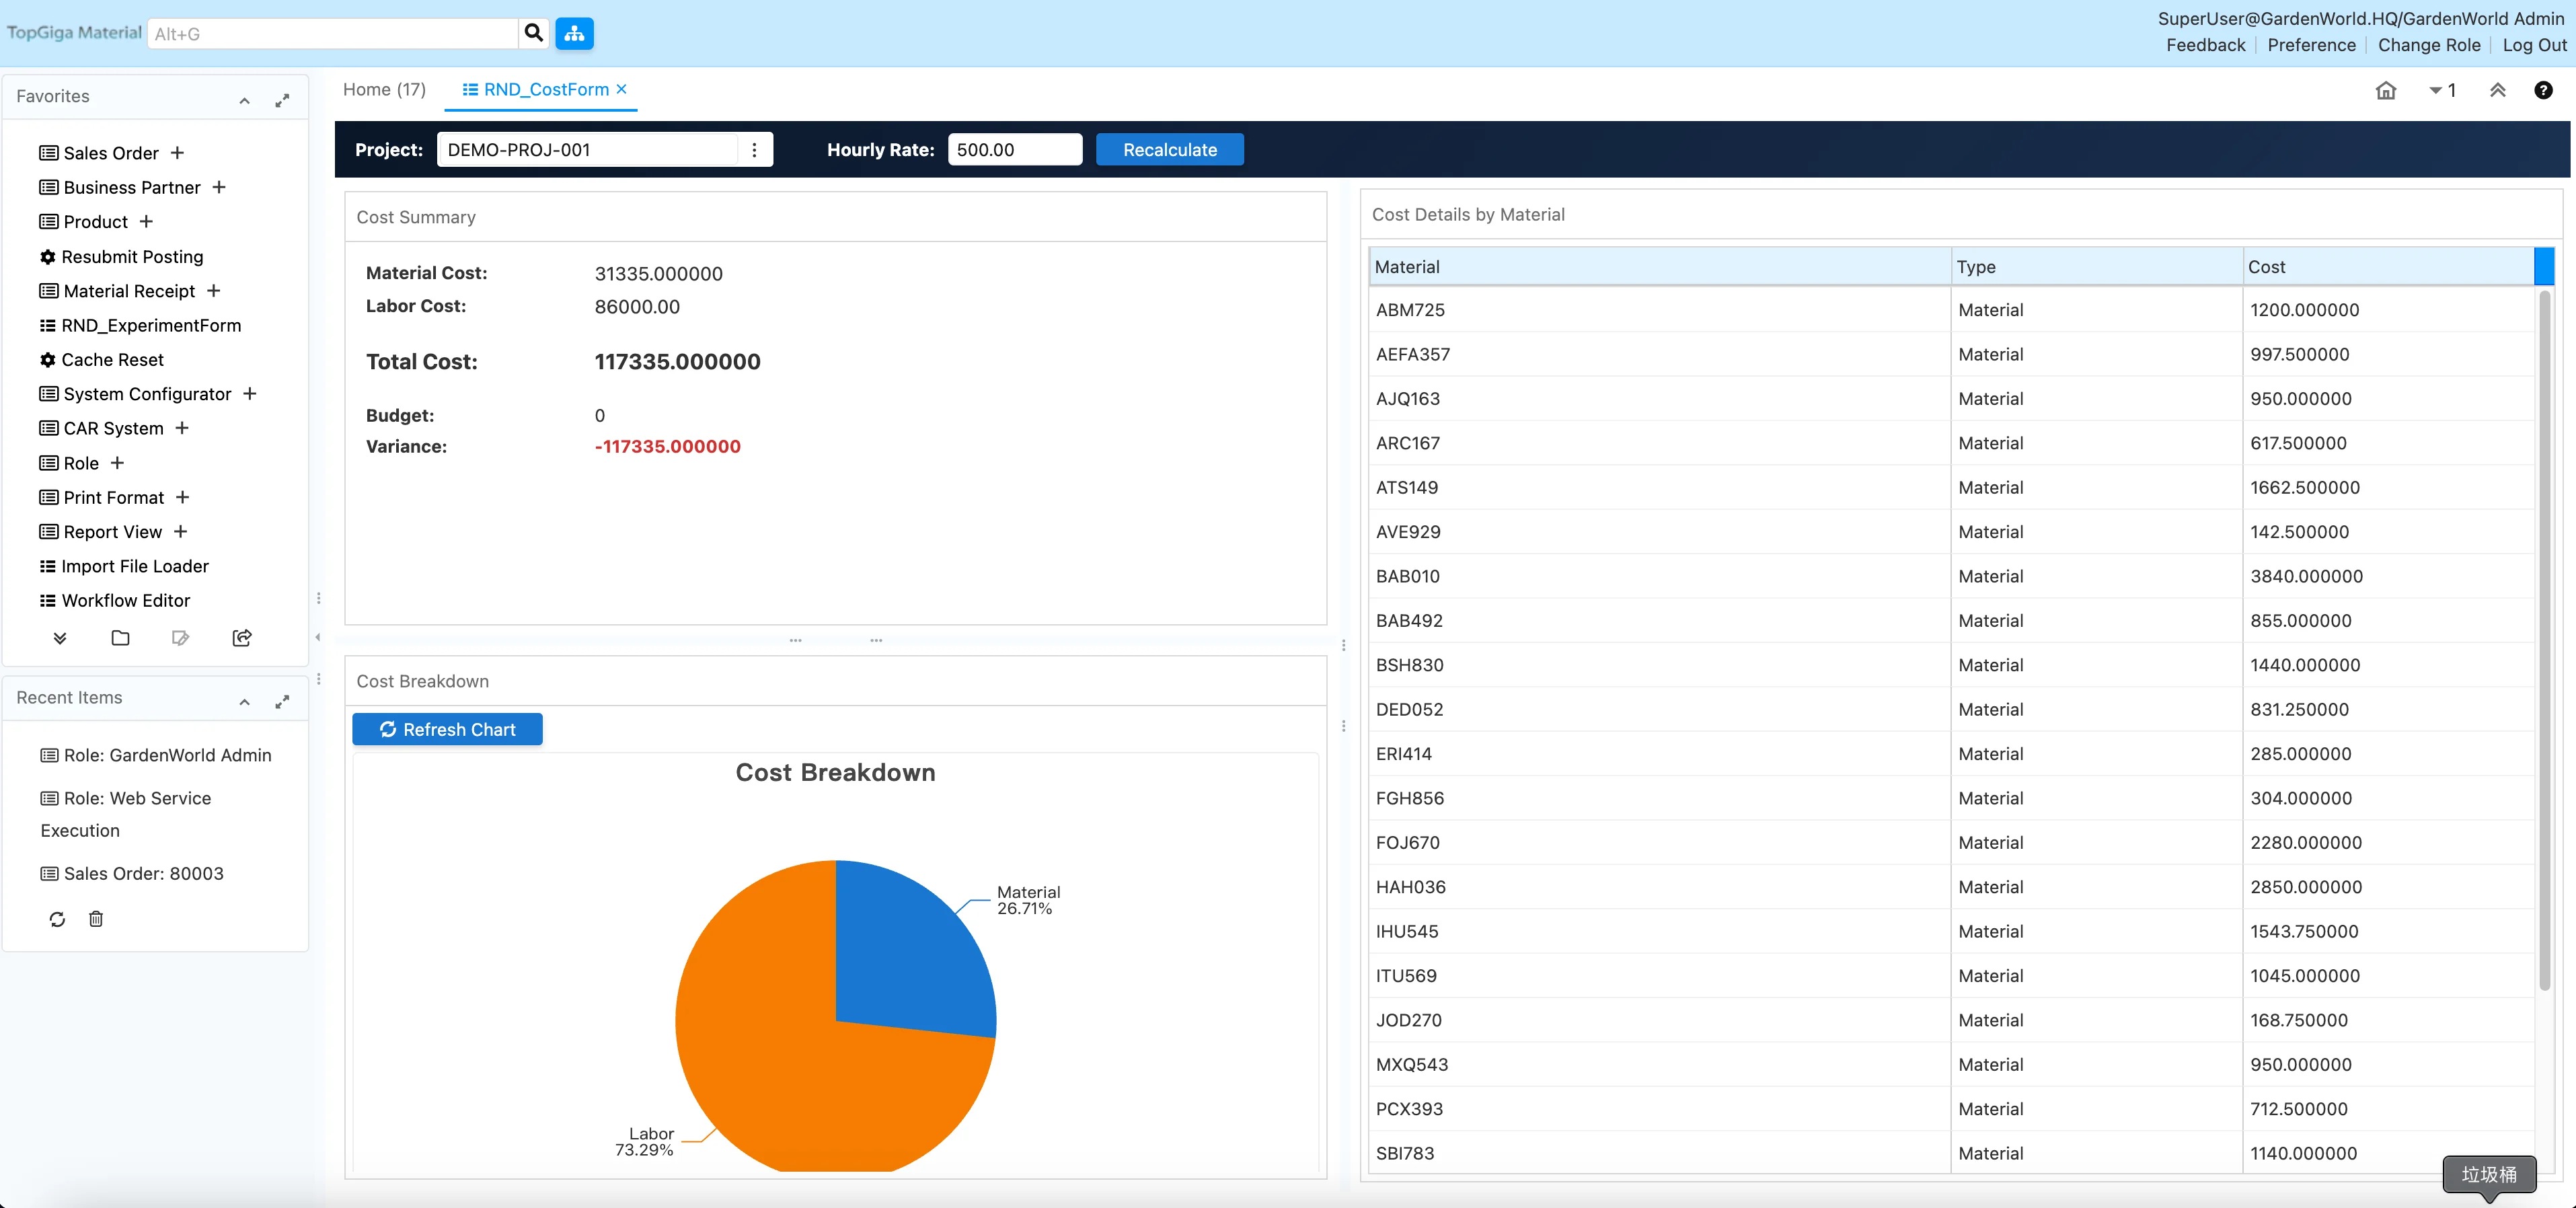Click the Refresh Chart button
Image resolution: width=2576 pixels, height=1208 pixels.
coord(447,729)
